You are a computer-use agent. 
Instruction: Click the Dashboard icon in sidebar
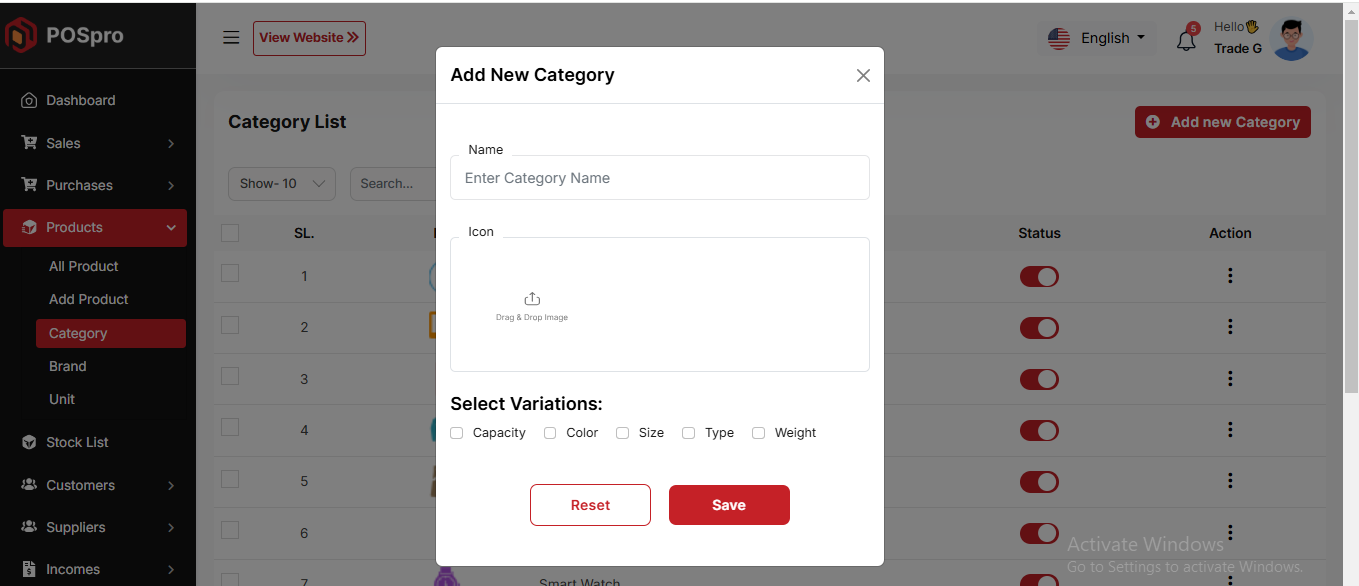(29, 100)
